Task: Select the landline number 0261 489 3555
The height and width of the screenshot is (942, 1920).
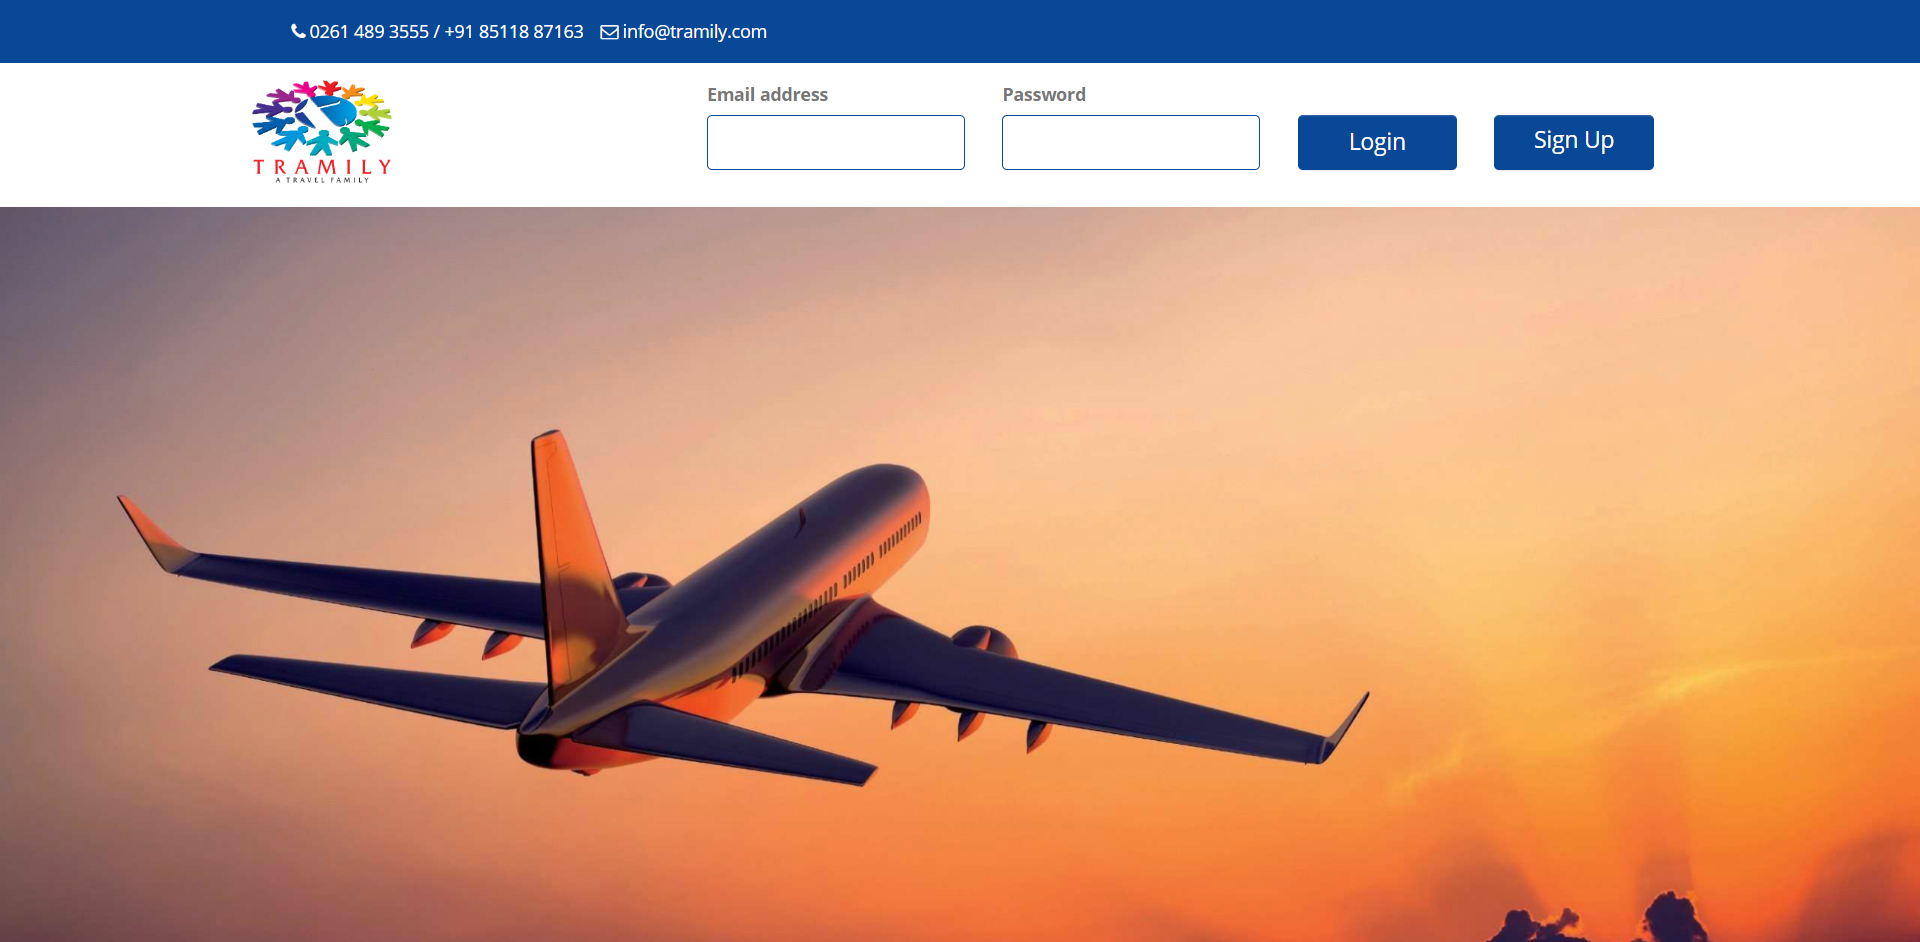Action: pos(369,31)
